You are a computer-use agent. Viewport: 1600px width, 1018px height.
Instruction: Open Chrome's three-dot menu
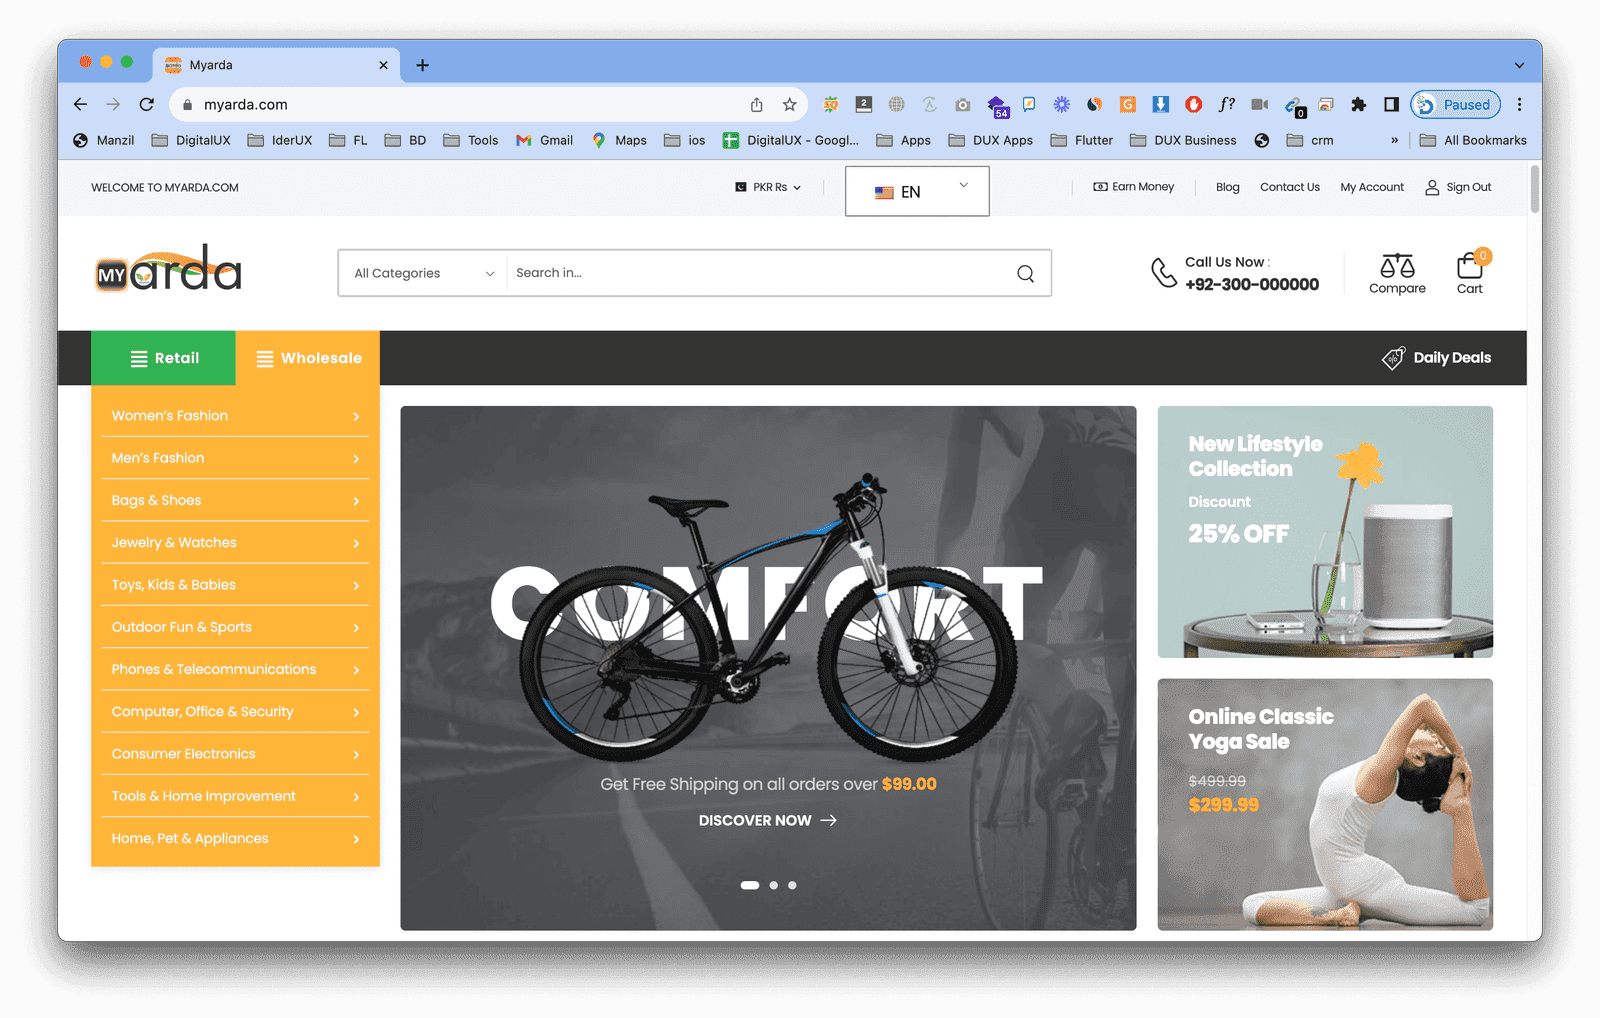(x=1519, y=104)
